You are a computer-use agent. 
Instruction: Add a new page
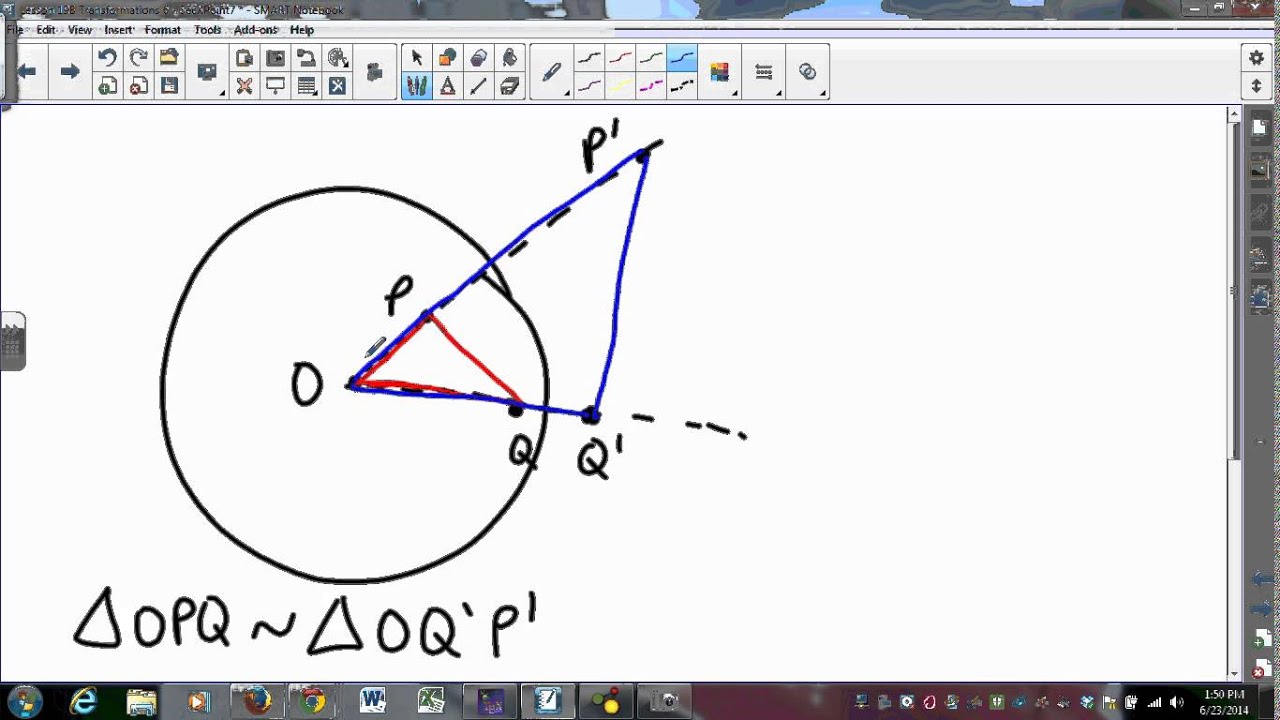tap(107, 86)
